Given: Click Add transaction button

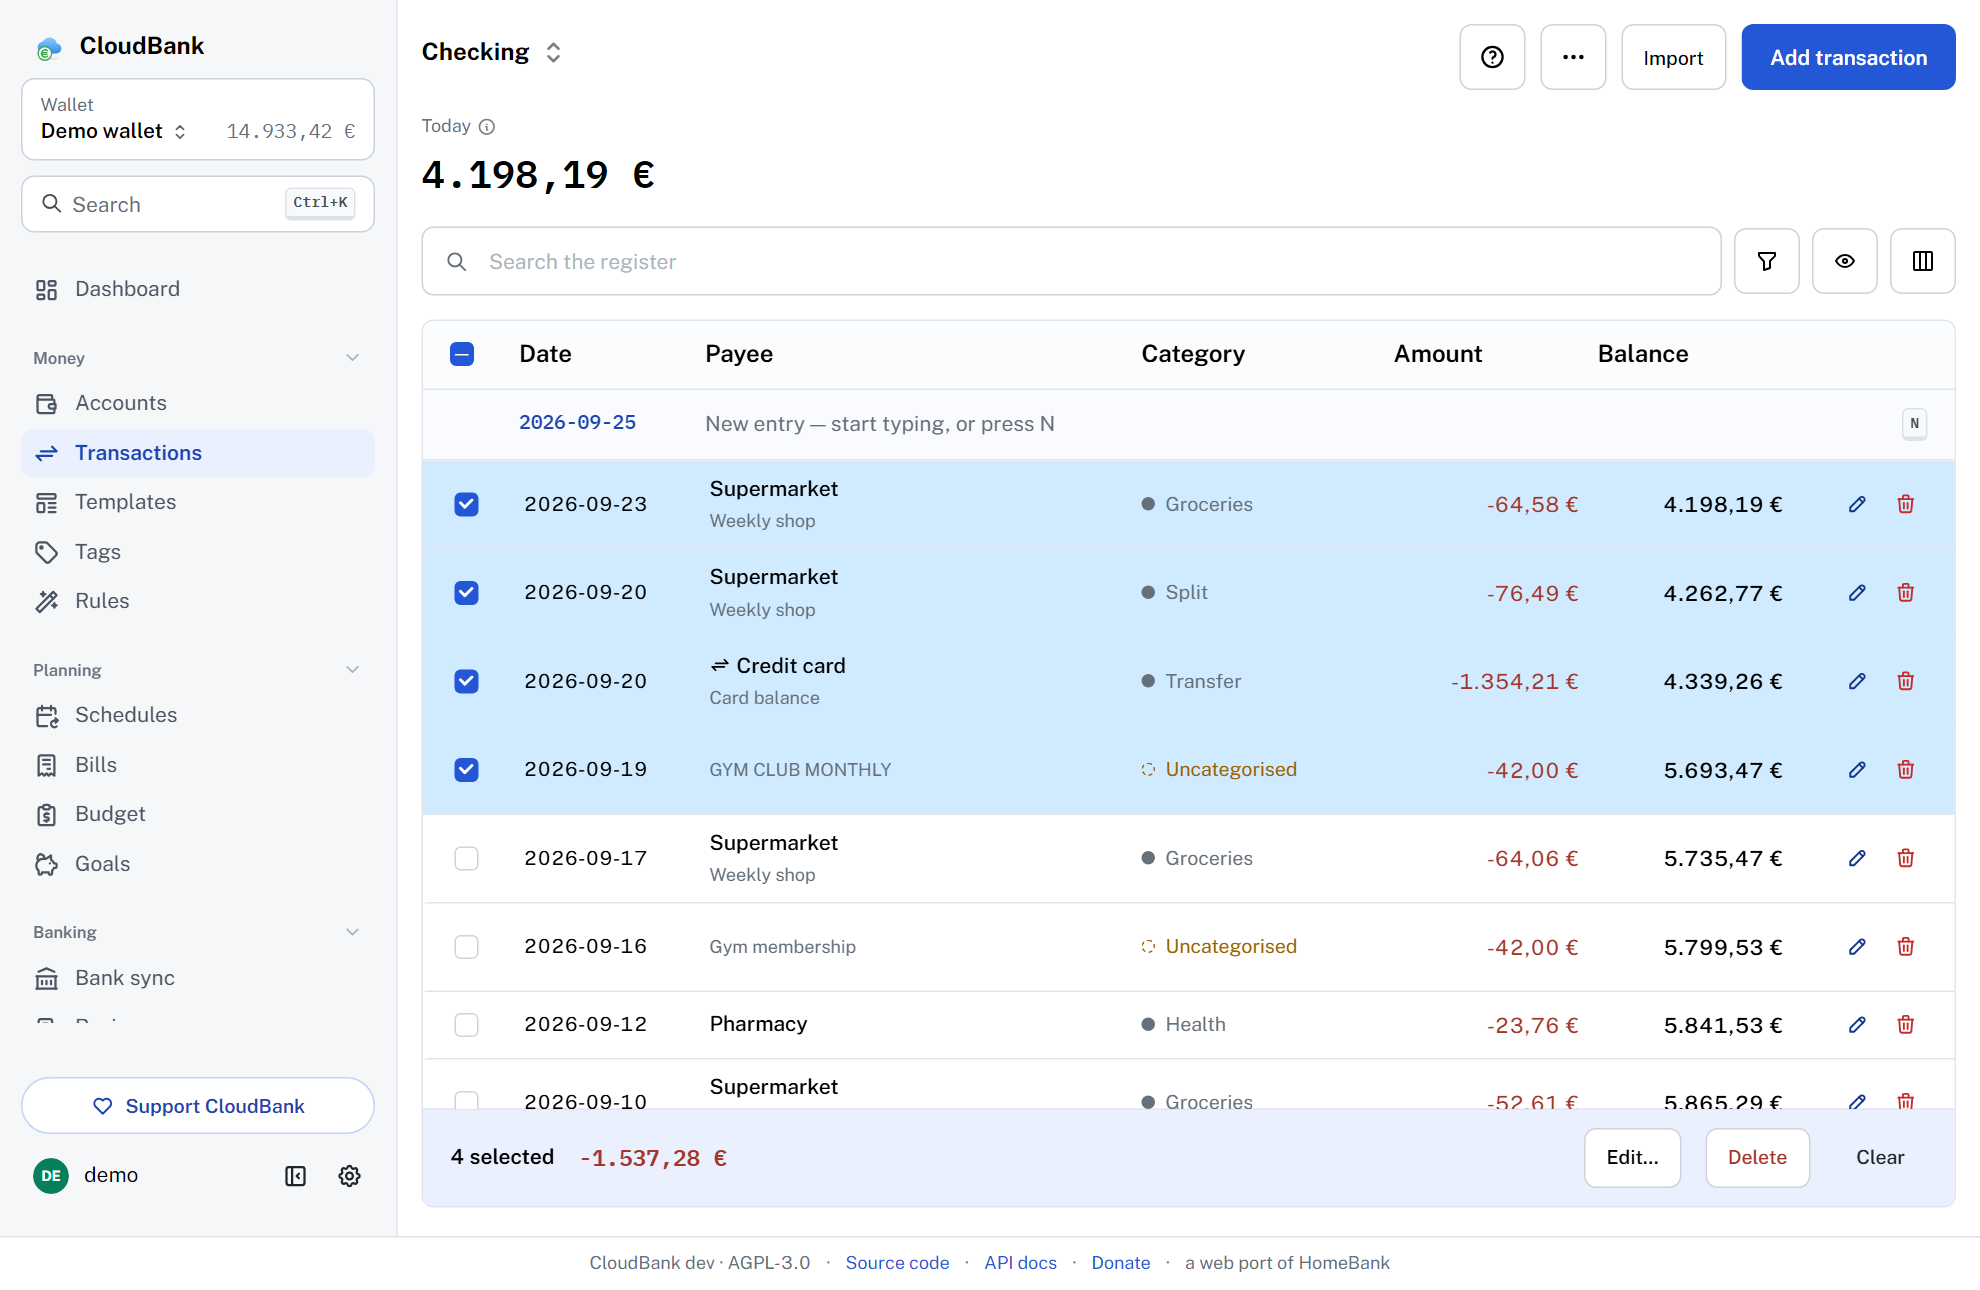Looking at the screenshot, I should [x=1848, y=57].
